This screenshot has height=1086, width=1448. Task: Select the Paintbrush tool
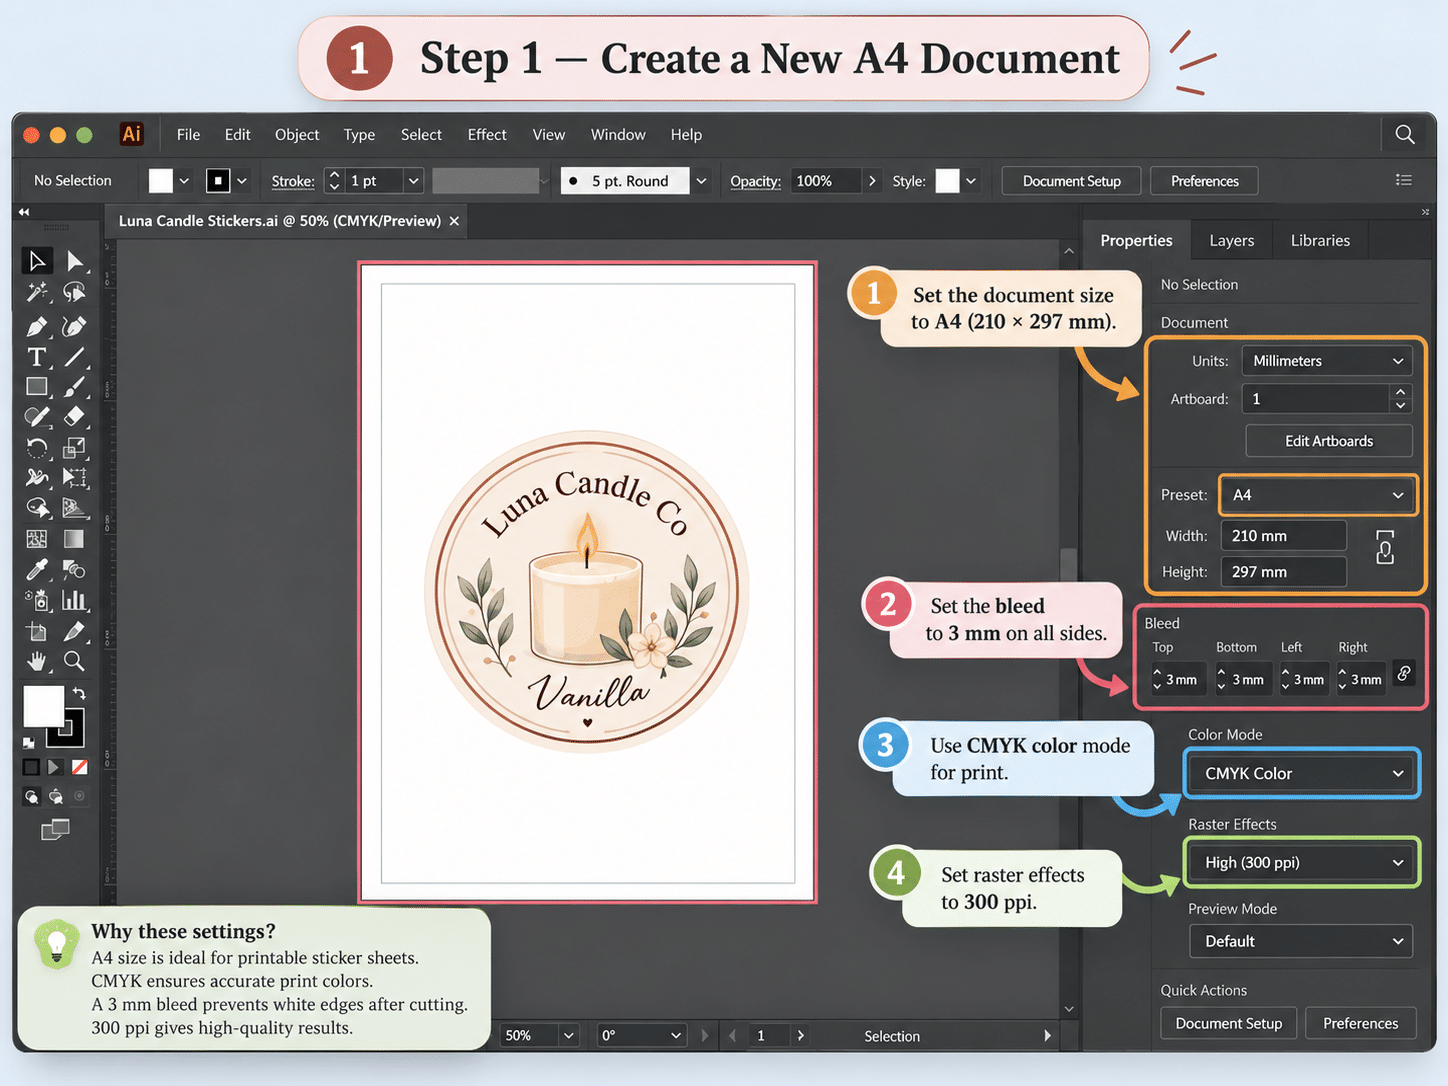coord(75,387)
